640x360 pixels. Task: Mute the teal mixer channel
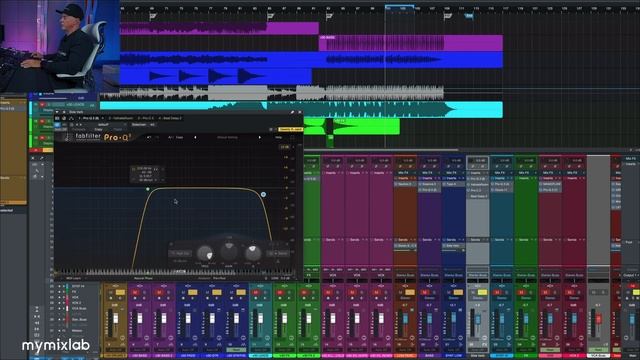[256, 293]
